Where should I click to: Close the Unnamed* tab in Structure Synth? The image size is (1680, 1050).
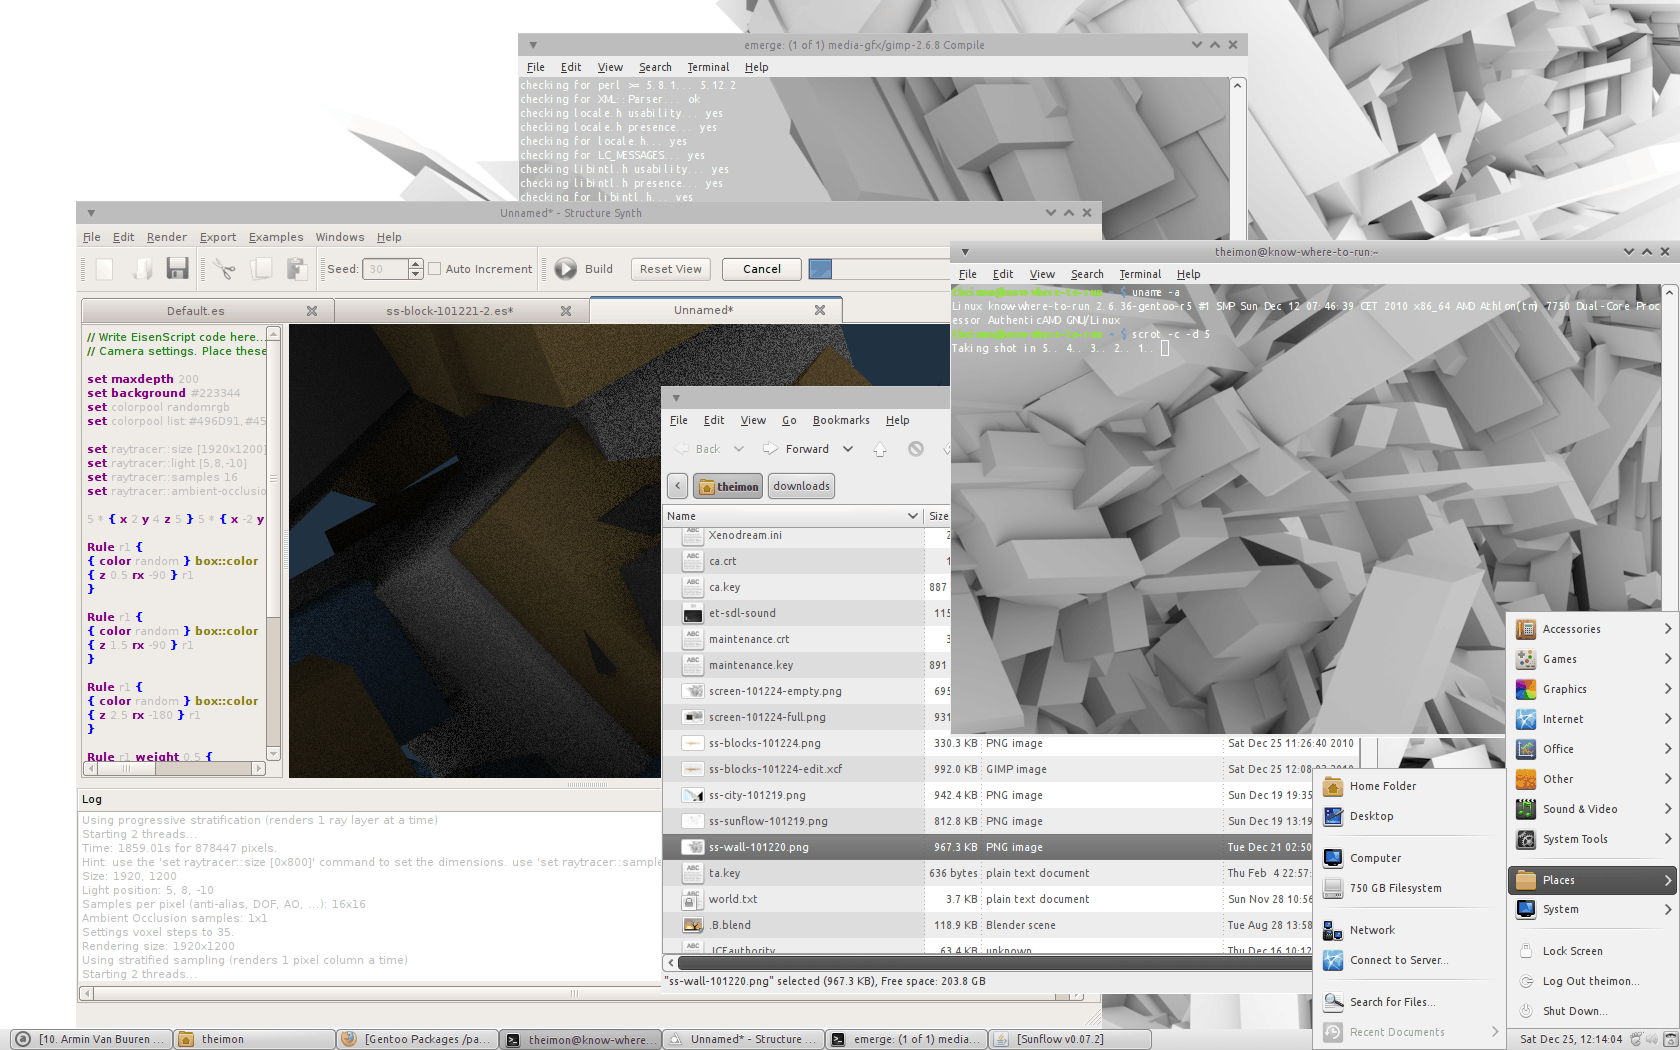click(x=820, y=310)
